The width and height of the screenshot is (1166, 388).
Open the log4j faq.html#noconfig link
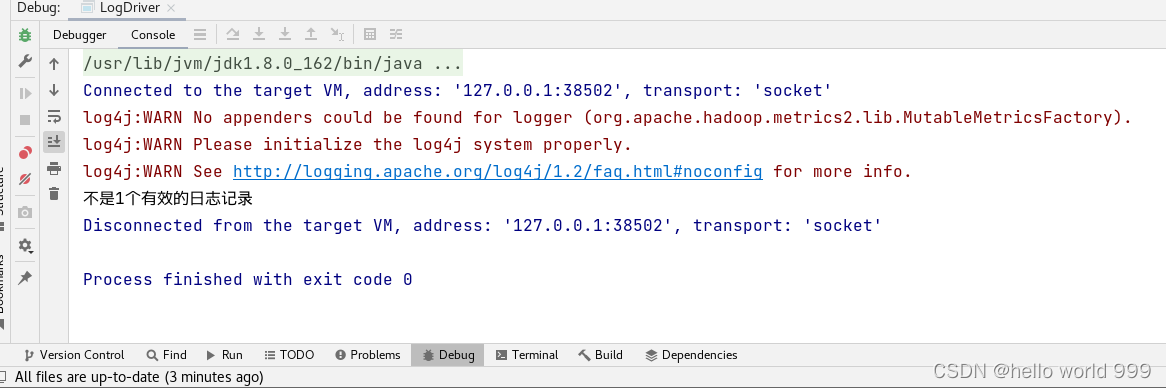(497, 172)
